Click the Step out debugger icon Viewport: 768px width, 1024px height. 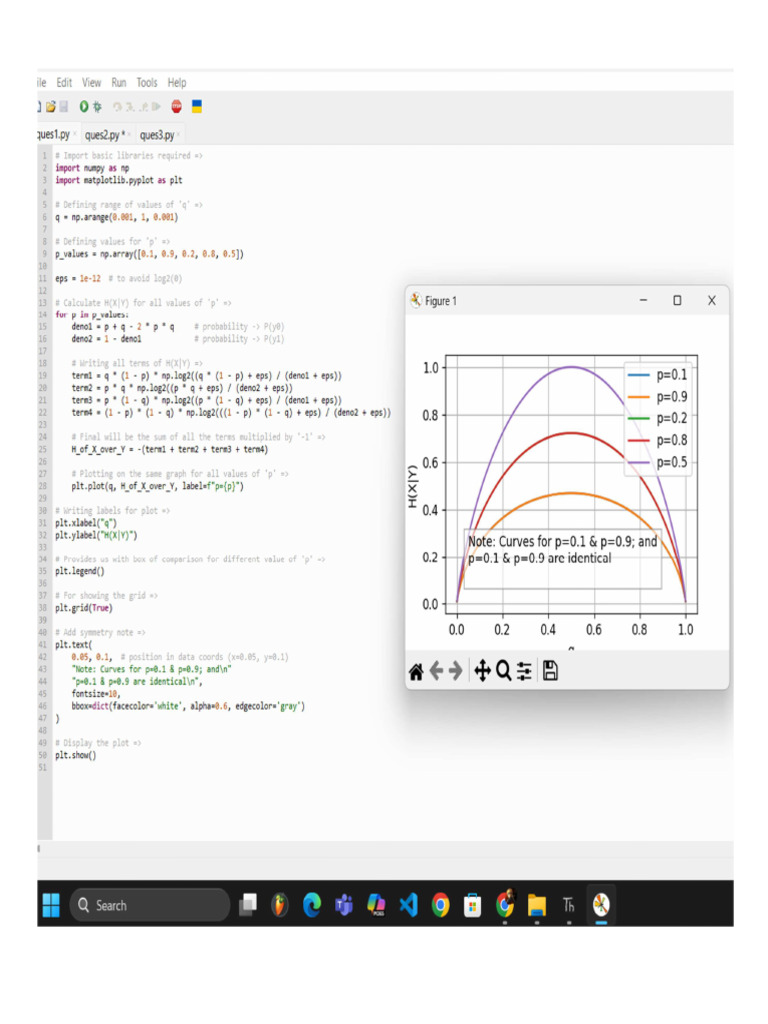pos(143,106)
